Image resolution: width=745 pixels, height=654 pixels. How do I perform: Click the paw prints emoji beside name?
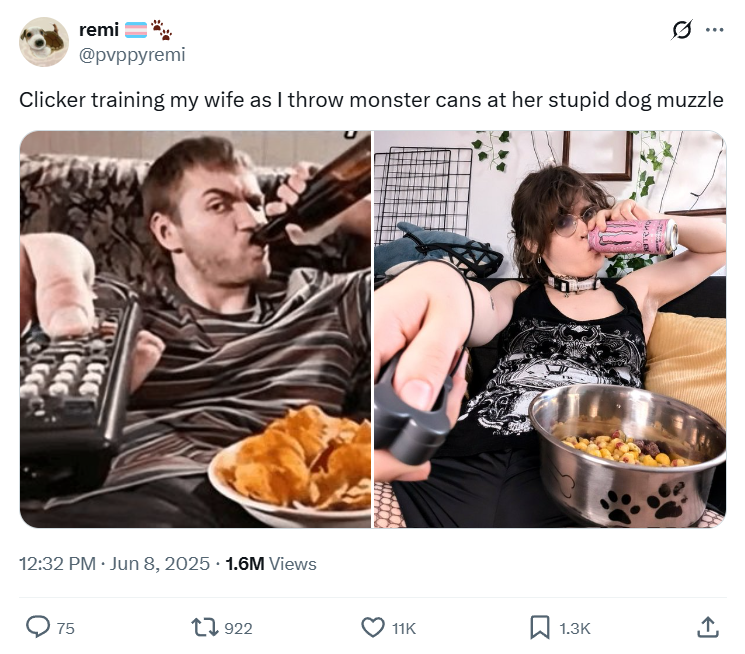(x=162, y=29)
